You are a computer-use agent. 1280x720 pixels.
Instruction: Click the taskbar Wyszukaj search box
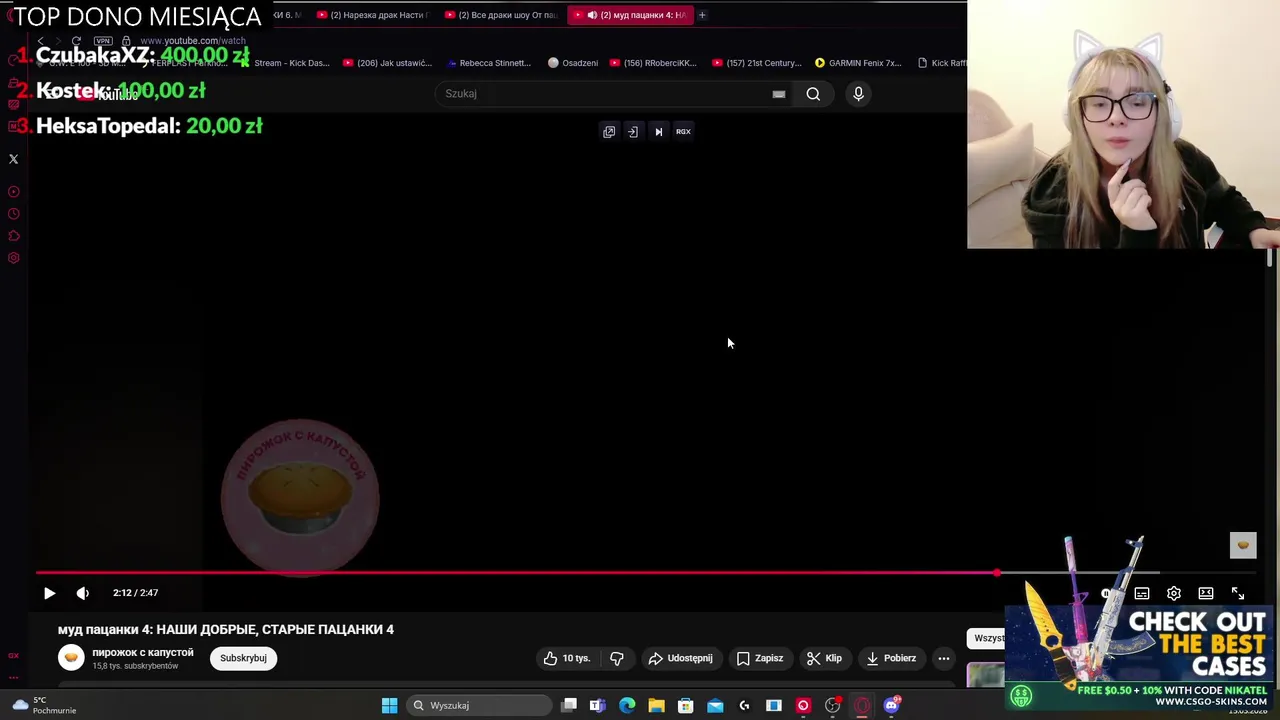point(479,705)
